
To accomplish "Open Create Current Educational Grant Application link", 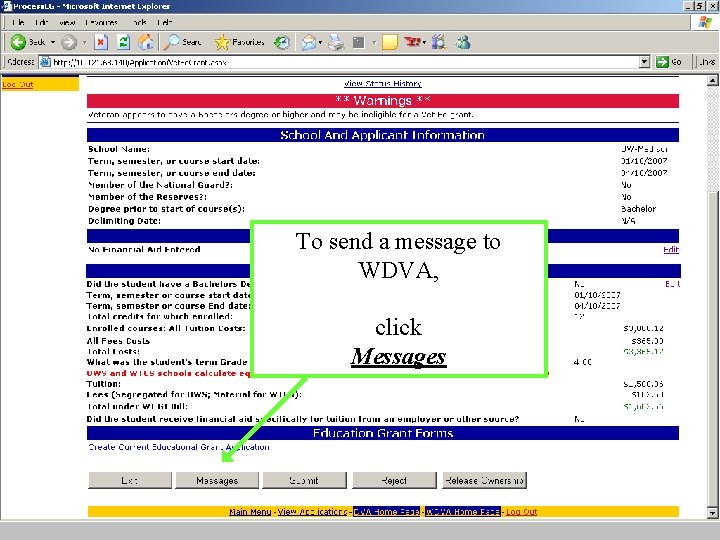I will [179, 447].
